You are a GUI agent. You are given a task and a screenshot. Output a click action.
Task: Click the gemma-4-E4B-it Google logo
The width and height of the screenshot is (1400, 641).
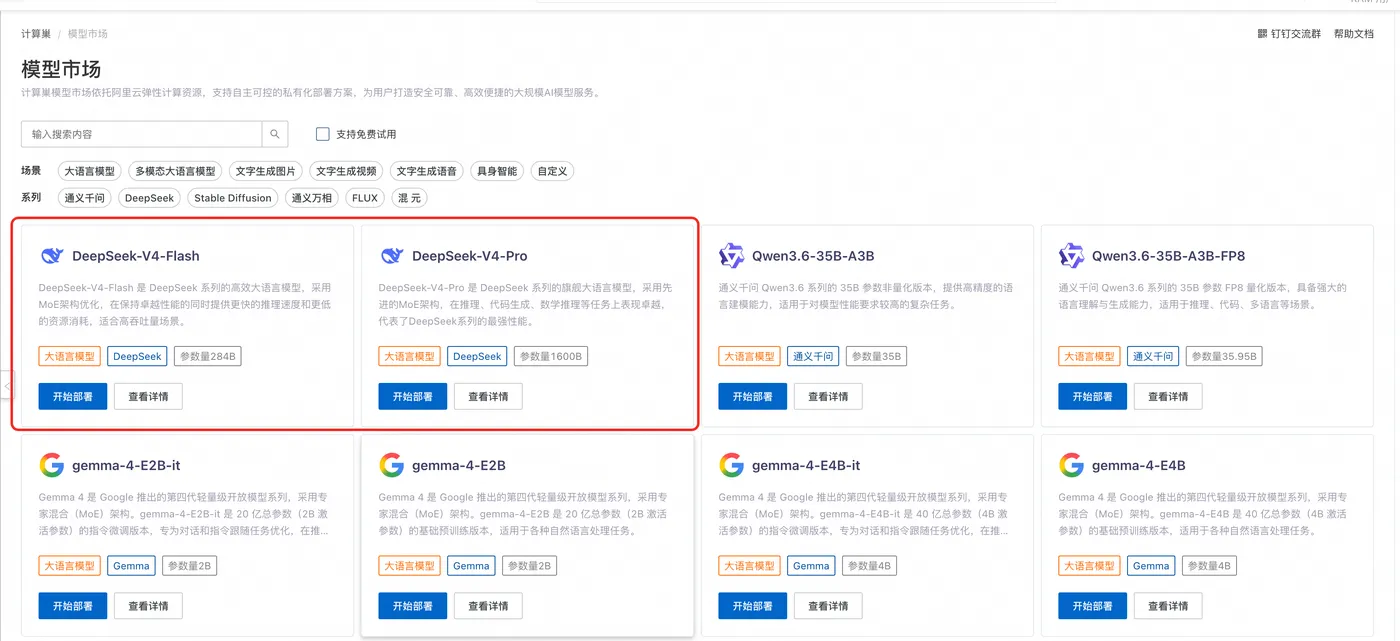click(732, 465)
